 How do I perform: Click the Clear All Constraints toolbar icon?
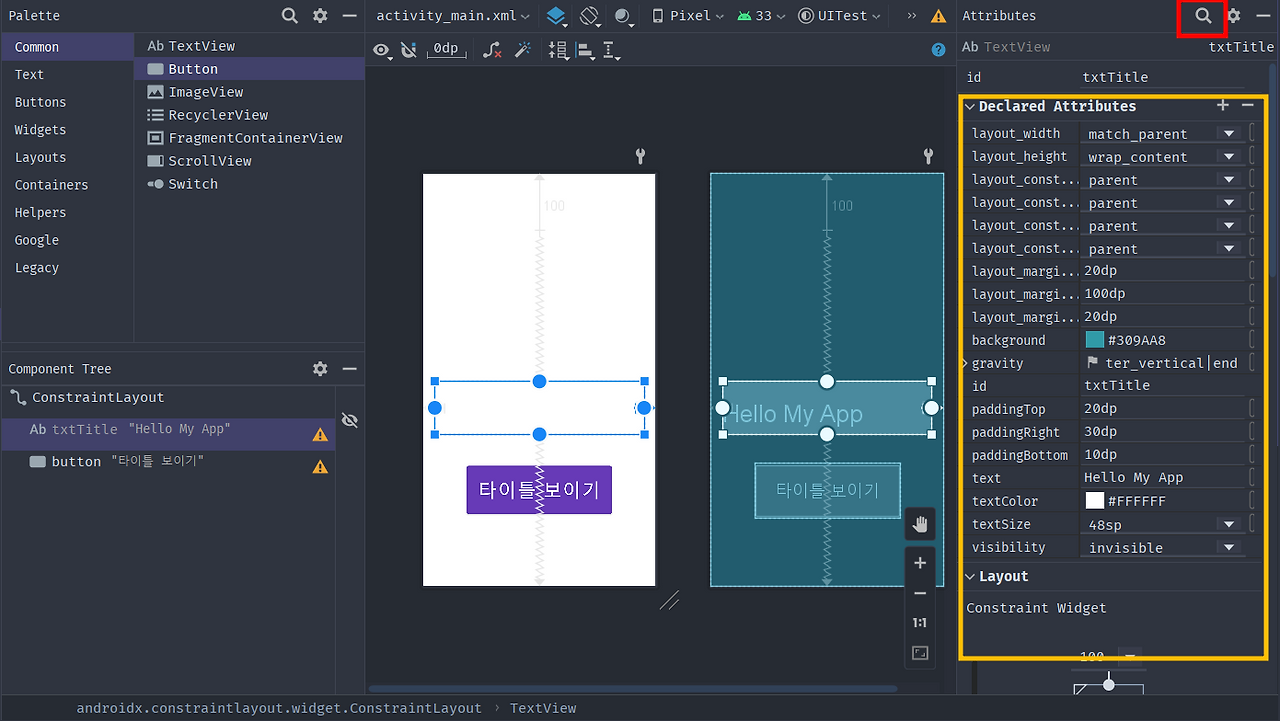pyautogui.click(x=491, y=50)
